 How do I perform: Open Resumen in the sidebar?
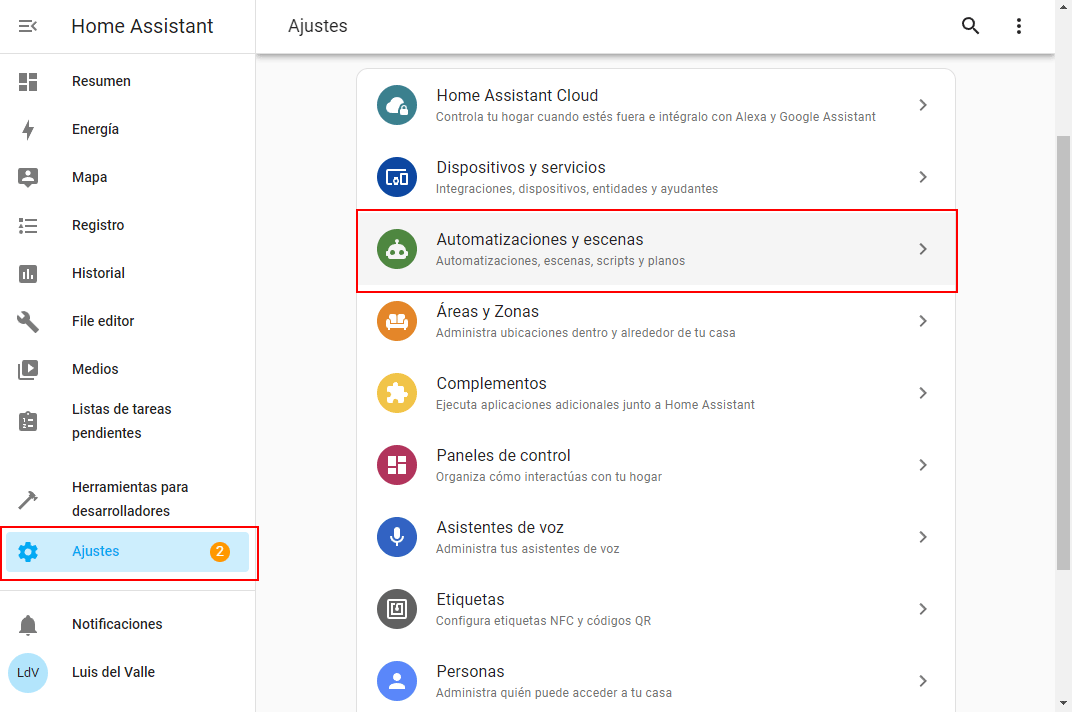click(x=101, y=81)
